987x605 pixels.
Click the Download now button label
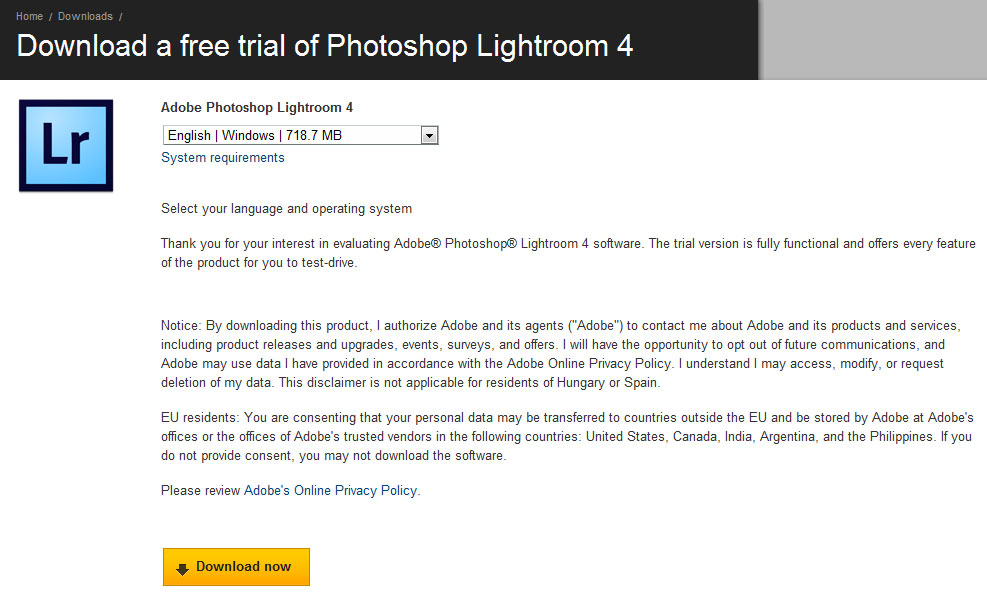244,567
